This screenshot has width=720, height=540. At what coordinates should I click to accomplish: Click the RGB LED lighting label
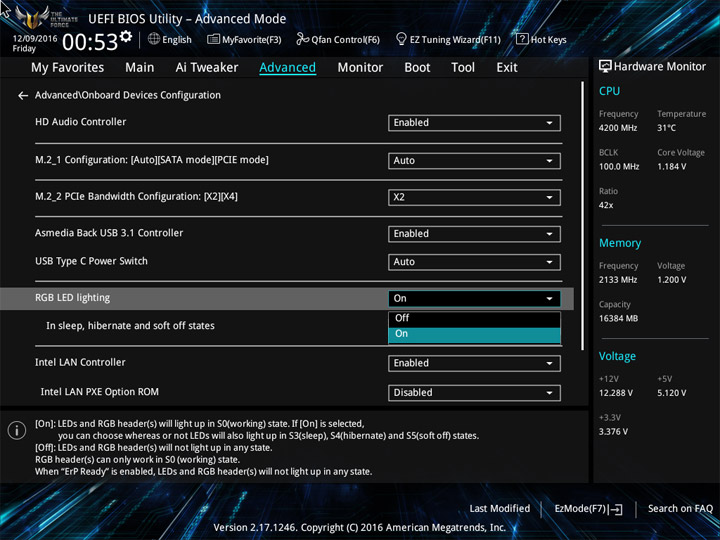[x=73, y=298]
